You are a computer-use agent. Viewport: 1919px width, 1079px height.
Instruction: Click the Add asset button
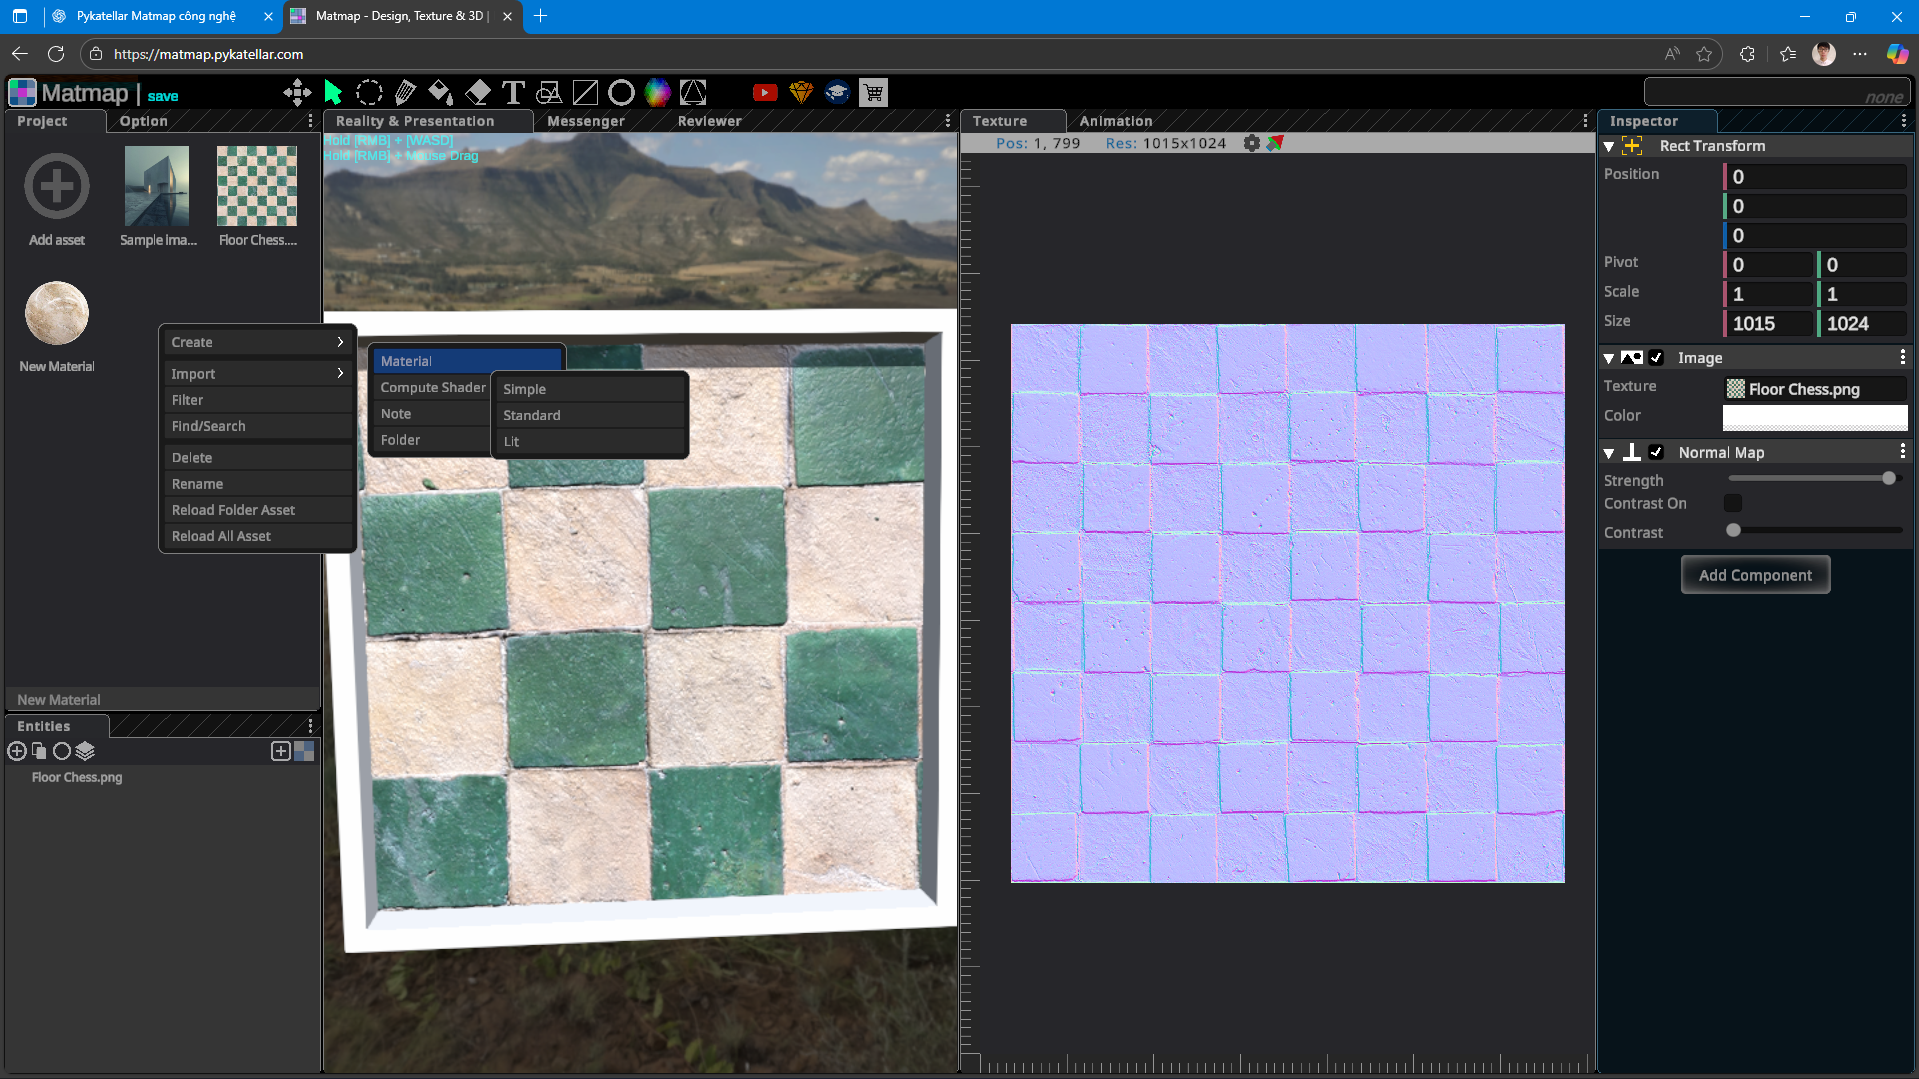tap(57, 199)
